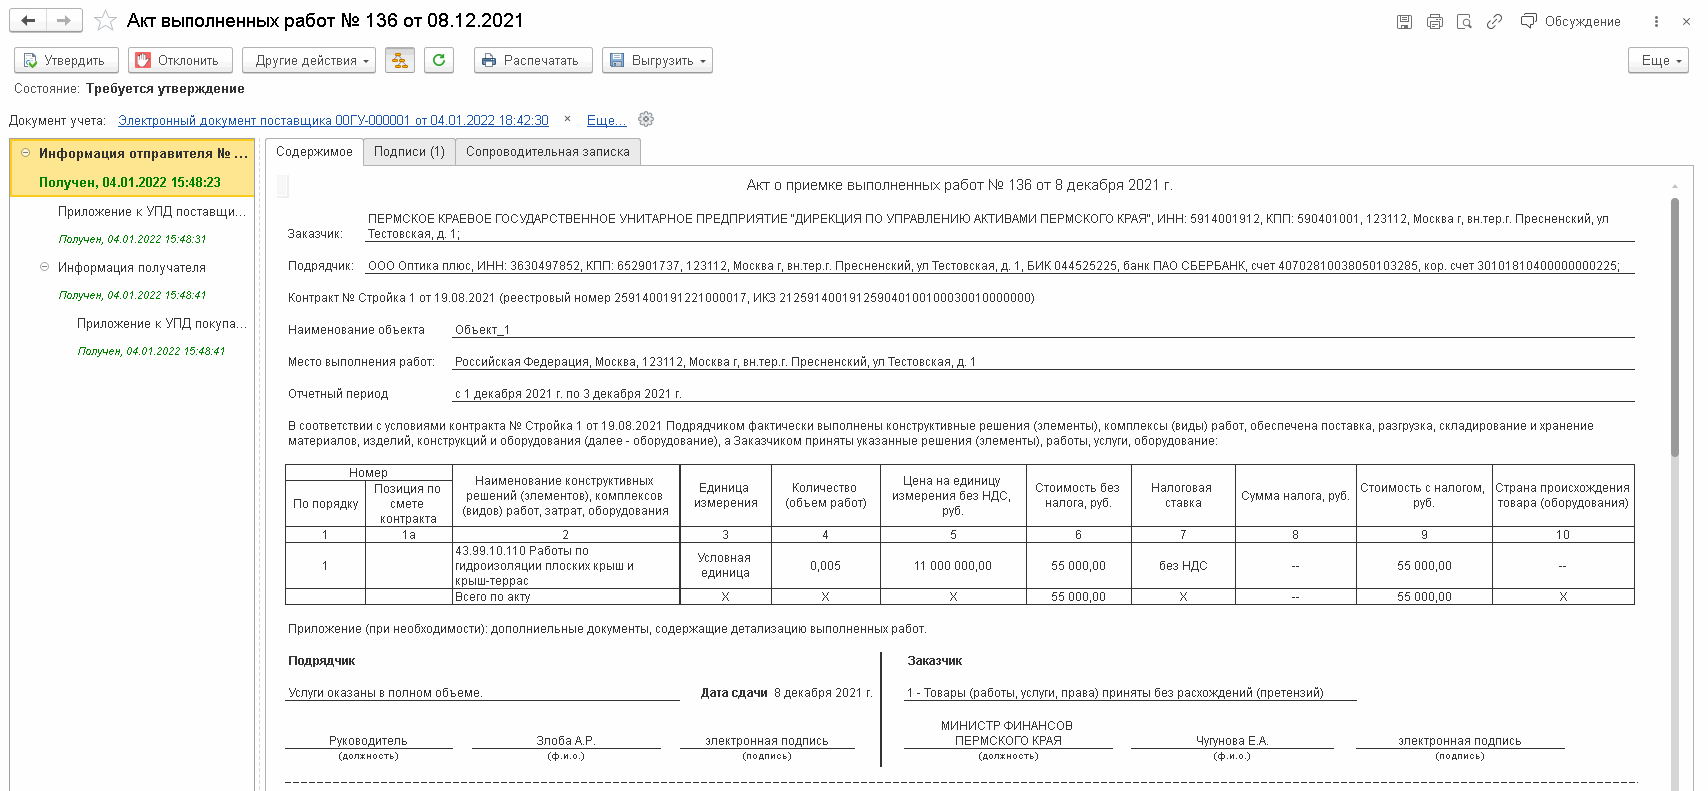Copy link using chain icon
Image resolution: width=1708 pixels, height=791 pixels.
point(1494,21)
